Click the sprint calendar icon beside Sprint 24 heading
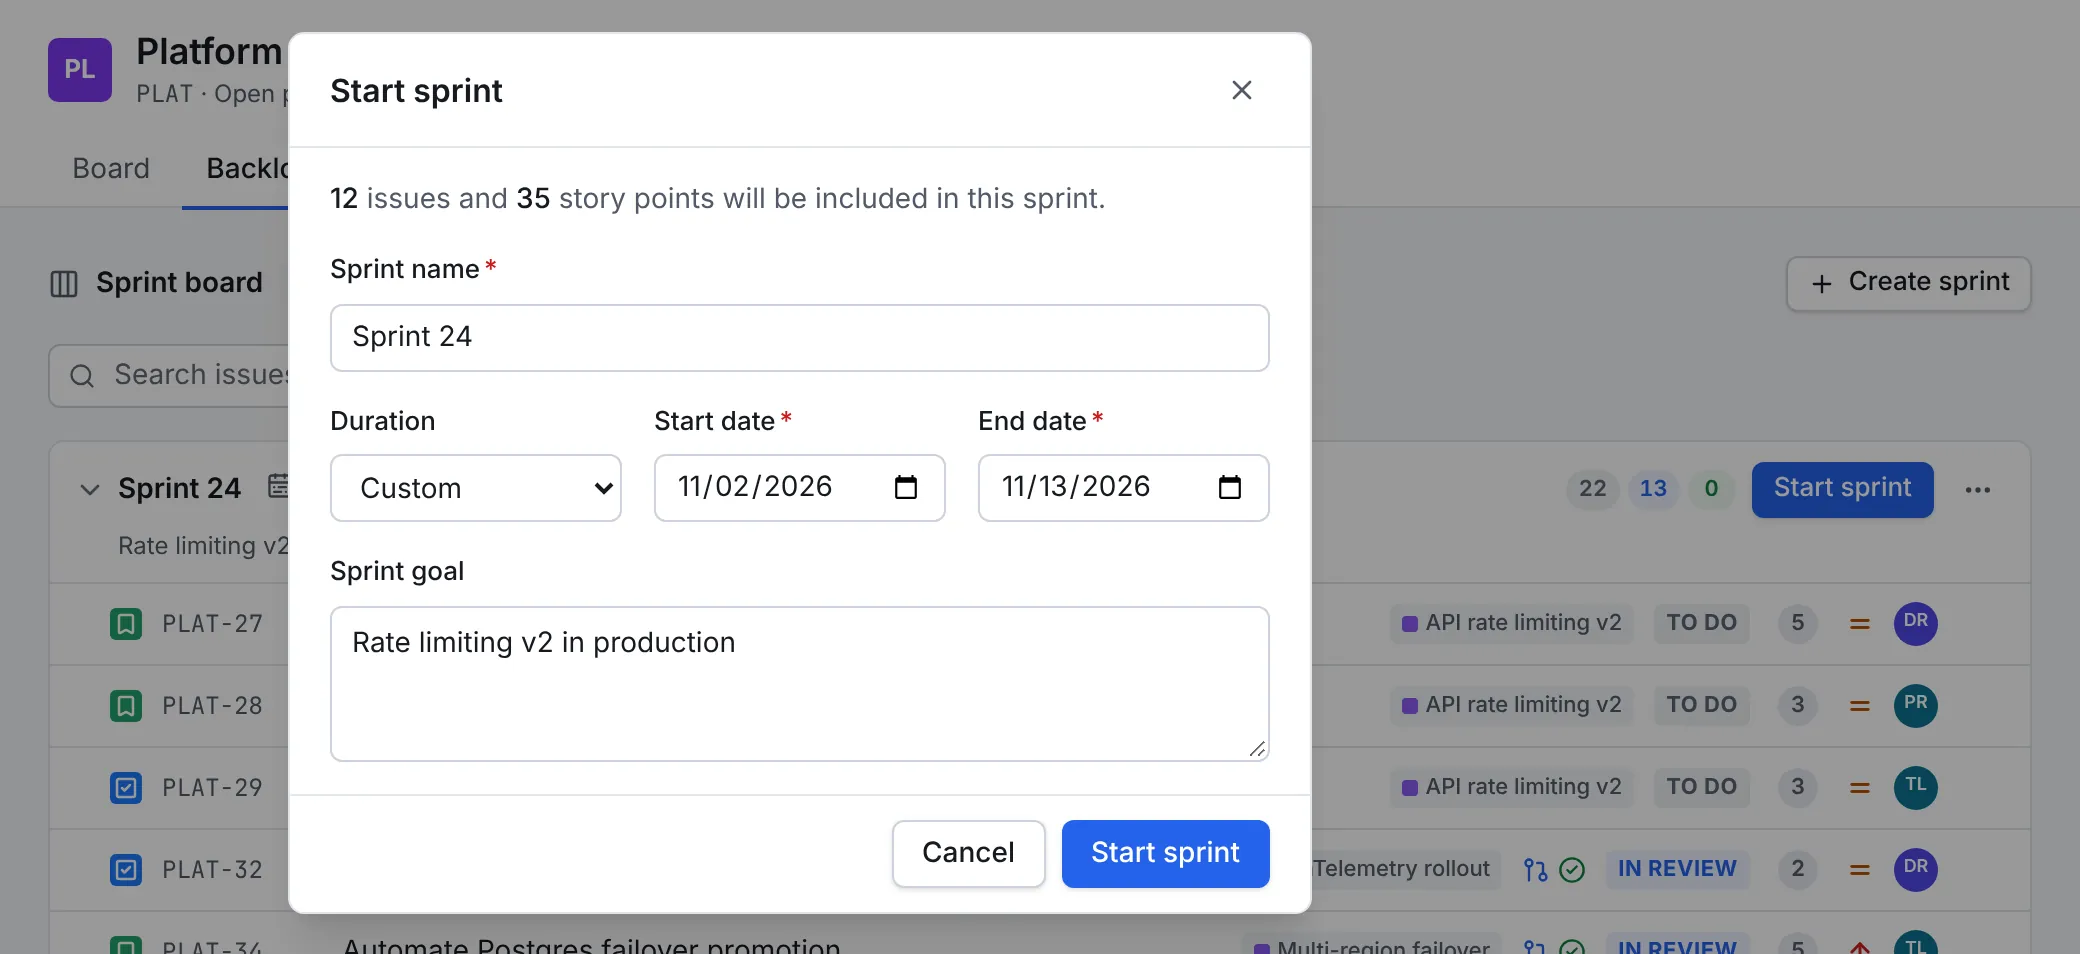The width and height of the screenshot is (2080, 954). pyautogui.click(x=278, y=486)
